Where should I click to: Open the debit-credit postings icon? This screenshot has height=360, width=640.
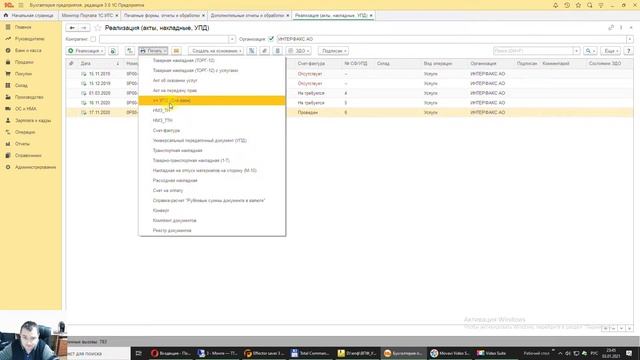pyautogui.click(x=129, y=51)
